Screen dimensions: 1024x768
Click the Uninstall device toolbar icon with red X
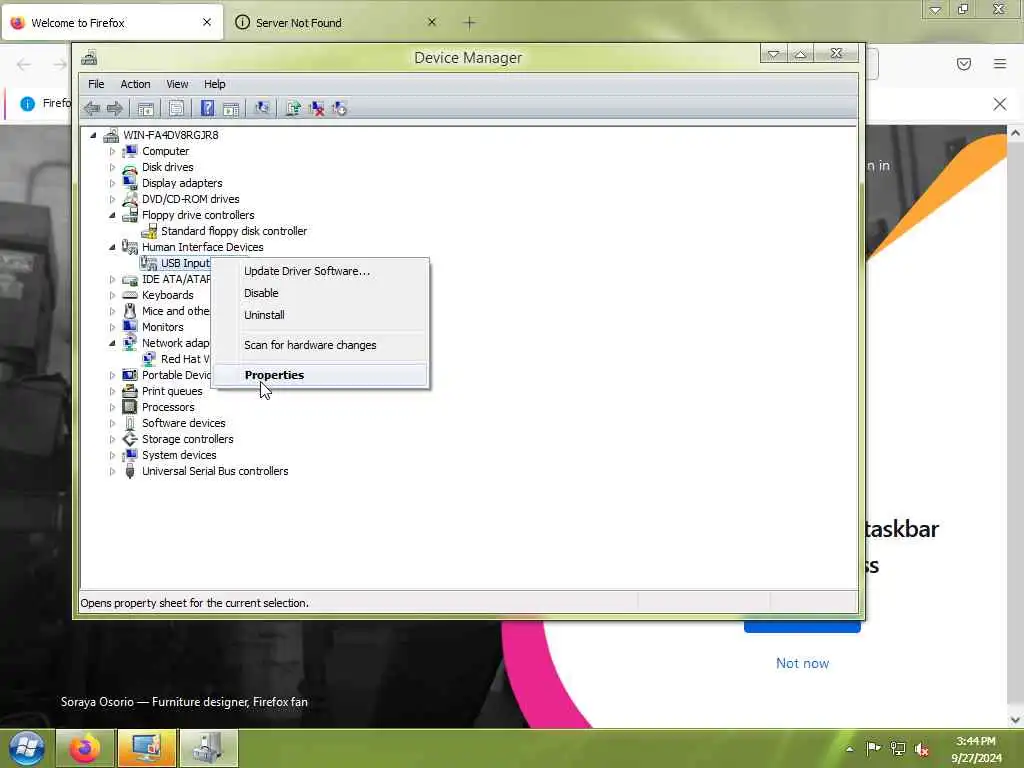[317, 108]
